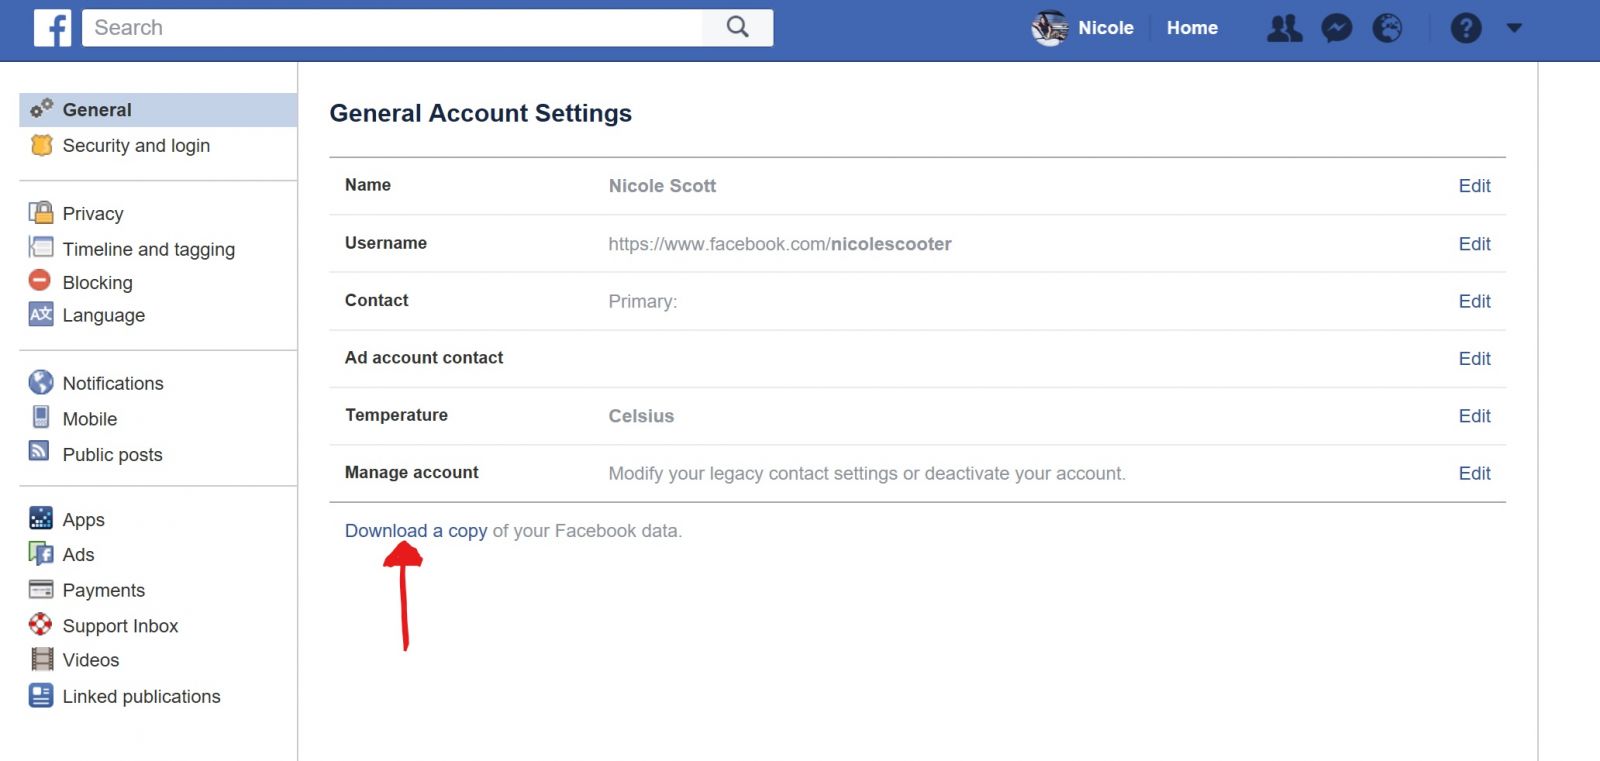This screenshot has height=761, width=1600.
Task: Open Apps settings
Action: (83, 520)
